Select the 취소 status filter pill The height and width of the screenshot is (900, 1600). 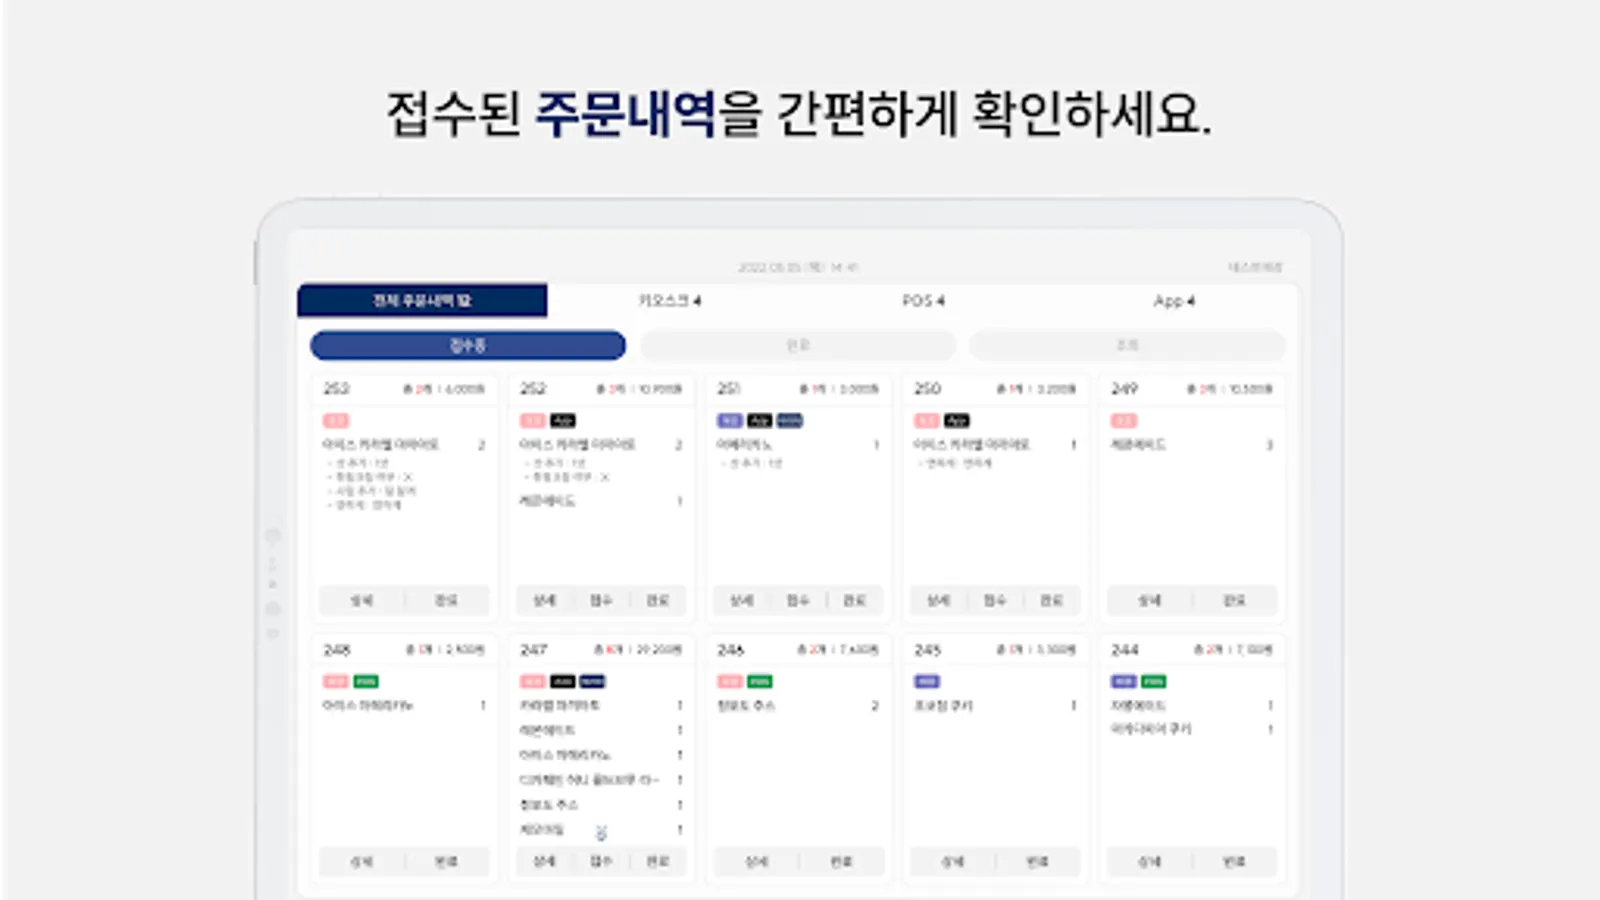click(x=1127, y=345)
